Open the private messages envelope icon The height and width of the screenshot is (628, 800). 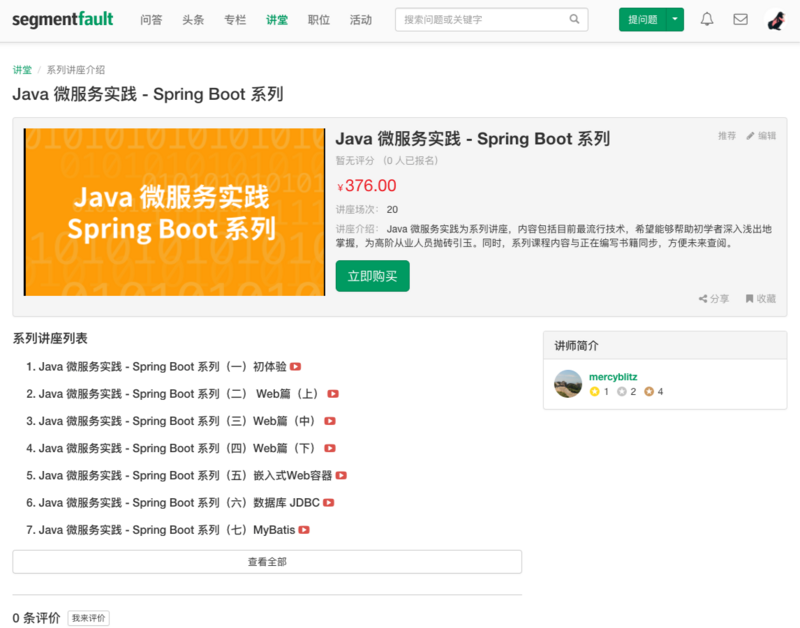[742, 19]
